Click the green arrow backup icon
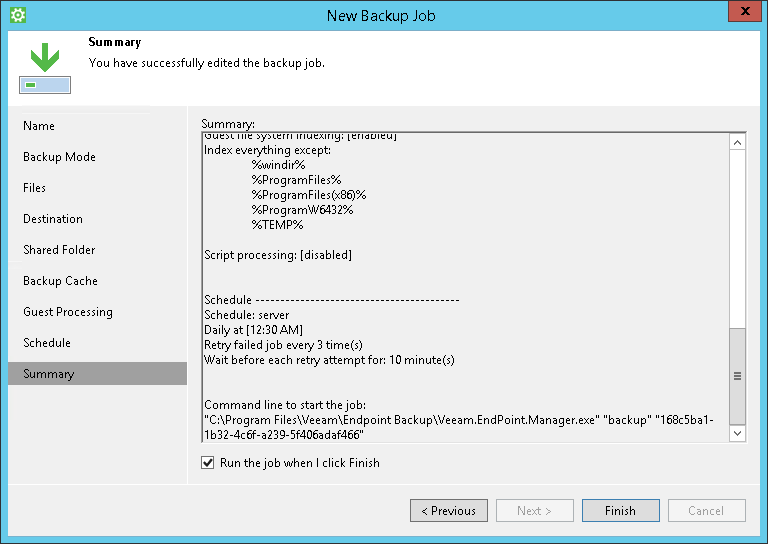The height and width of the screenshot is (544, 768). (44, 66)
